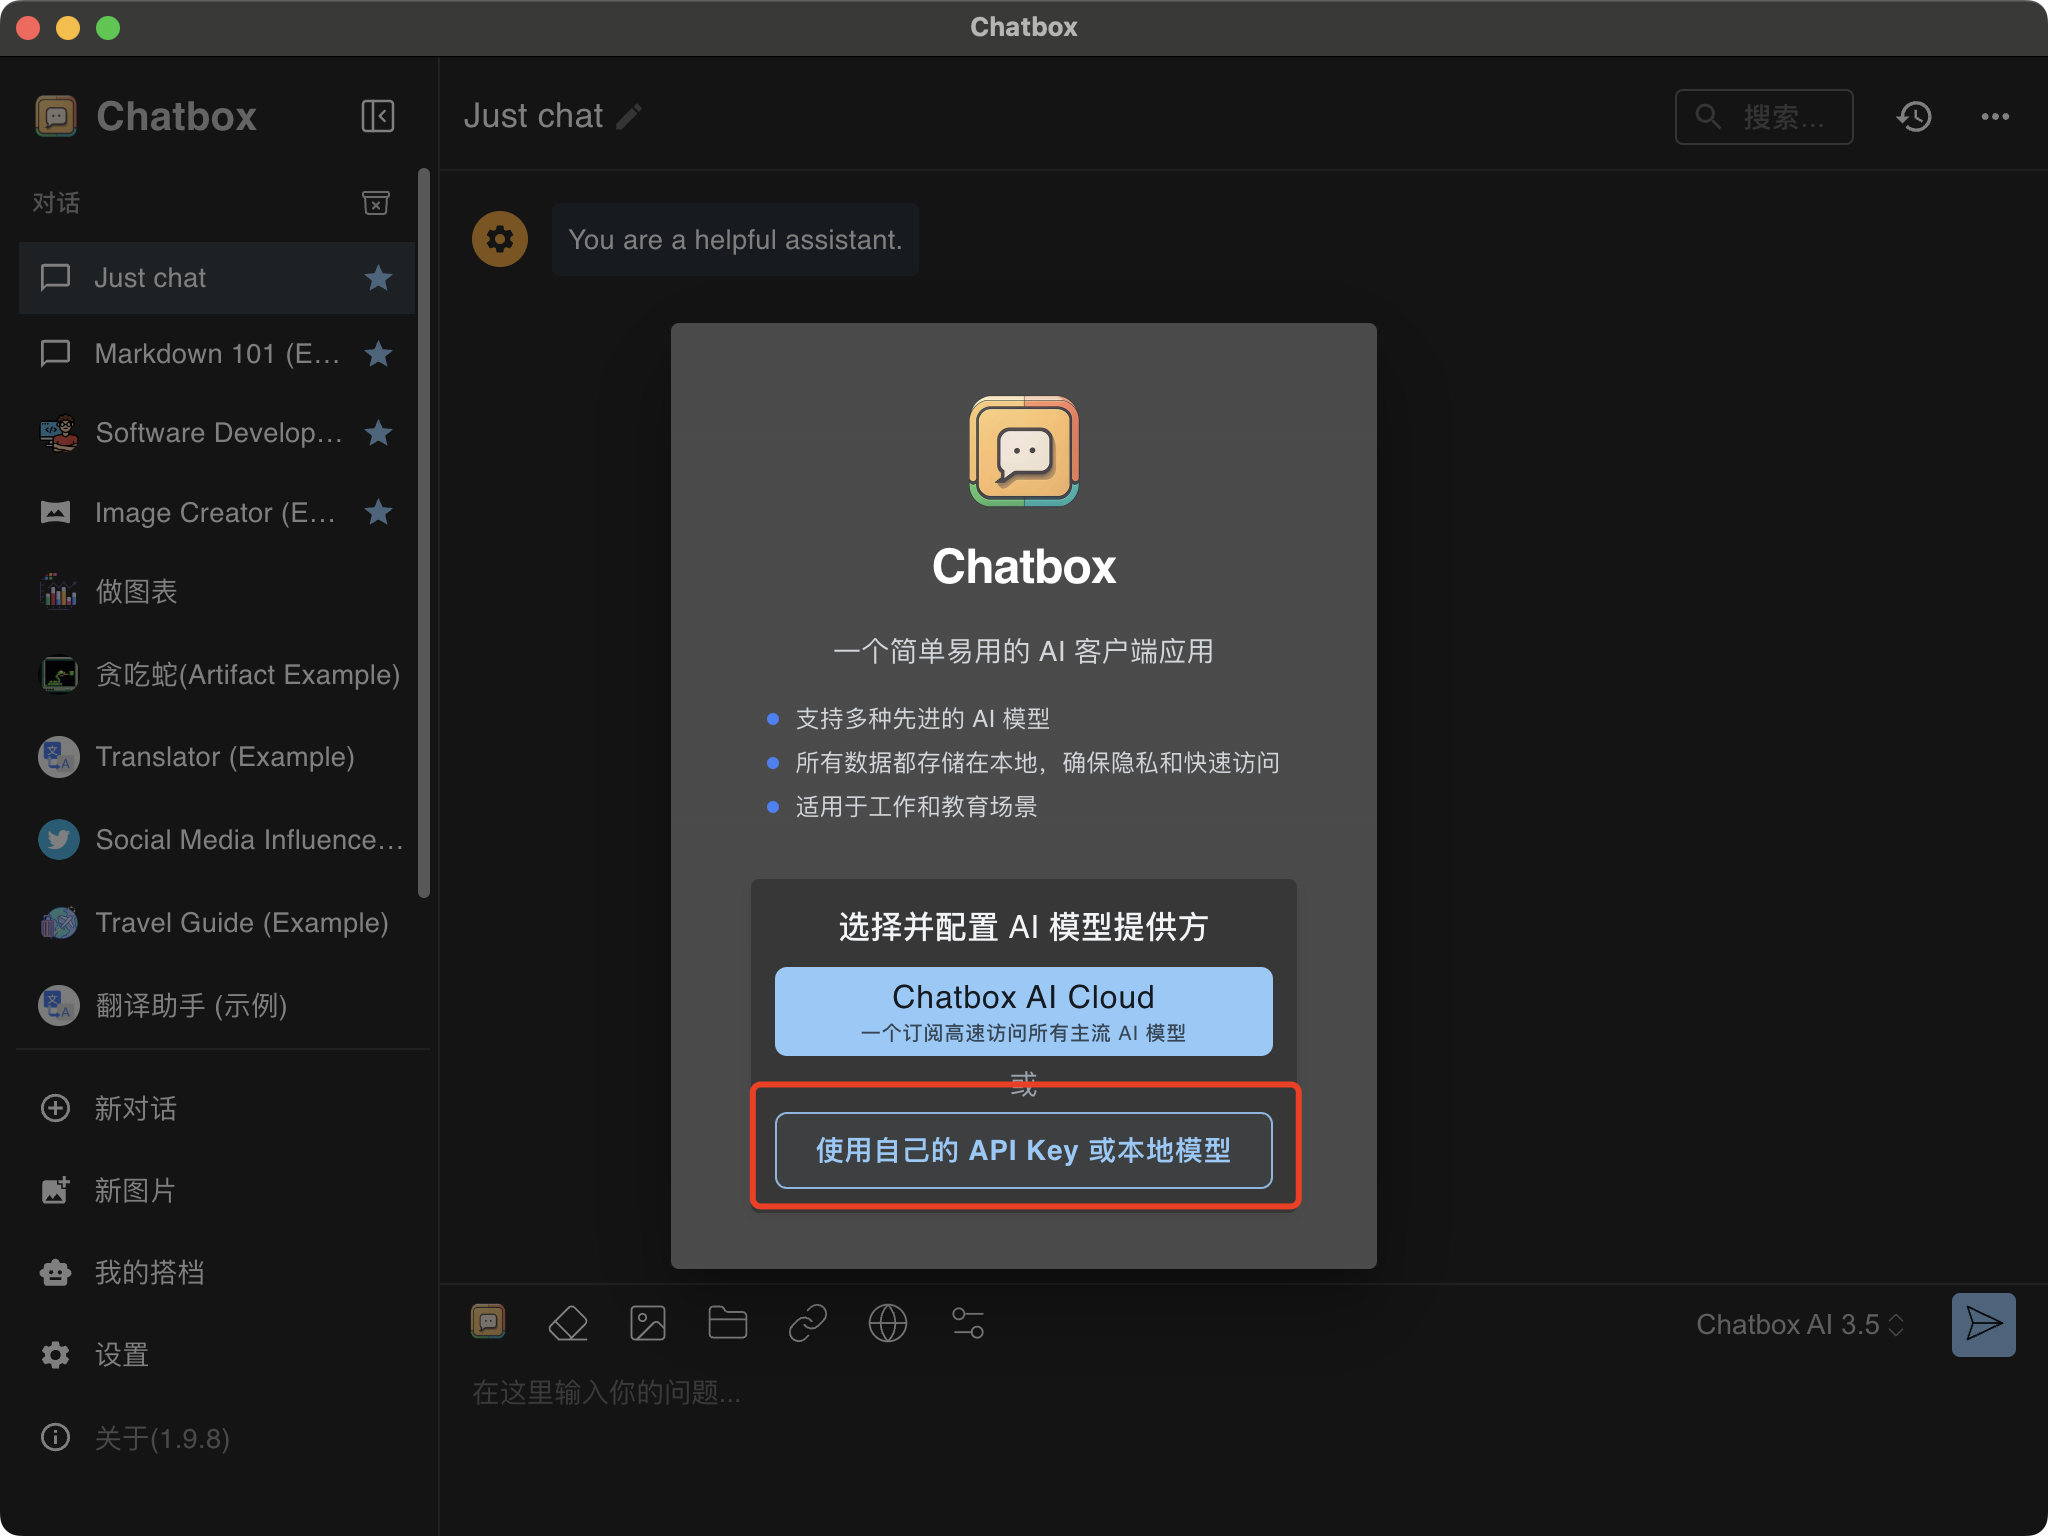2048x1536 pixels.
Task: Click the link attachment icon
Action: pos(807,1323)
